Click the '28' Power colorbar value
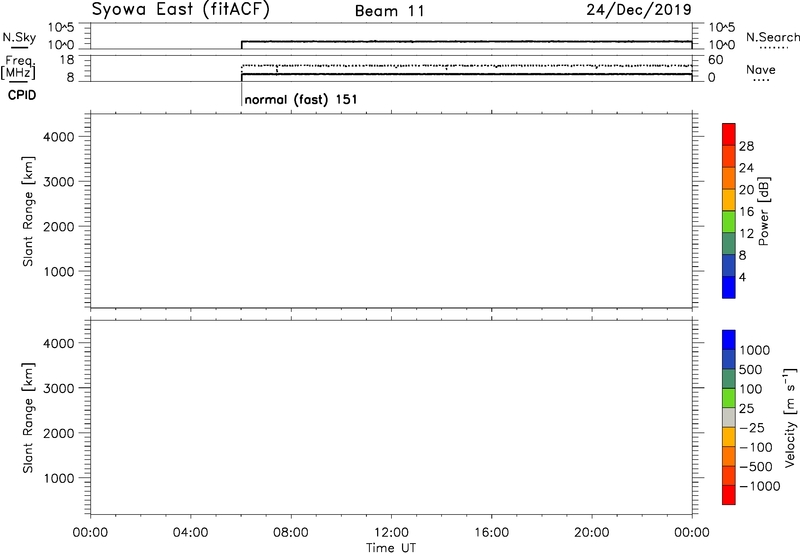 [746, 146]
